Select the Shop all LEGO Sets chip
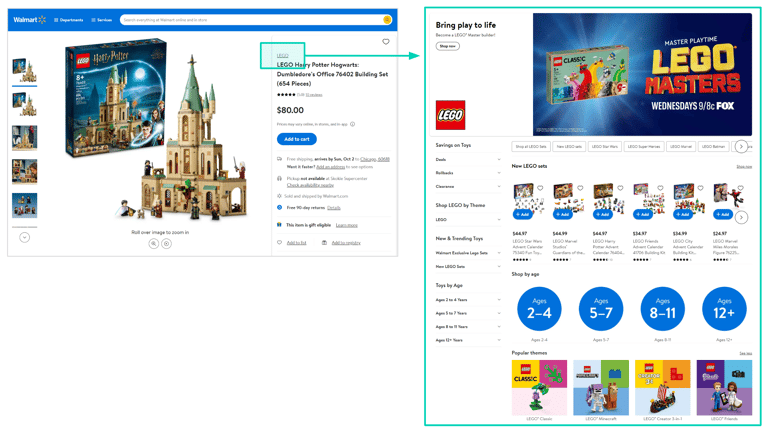 (531, 146)
